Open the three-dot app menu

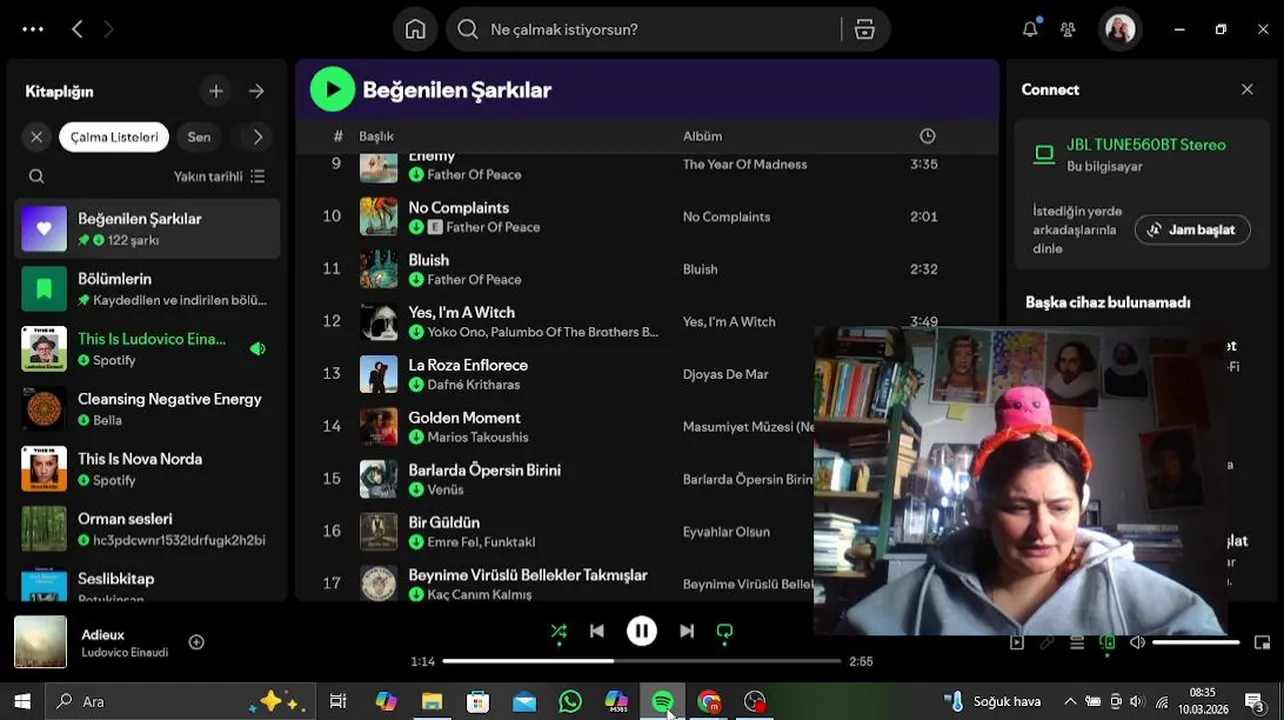pyautogui.click(x=33, y=29)
